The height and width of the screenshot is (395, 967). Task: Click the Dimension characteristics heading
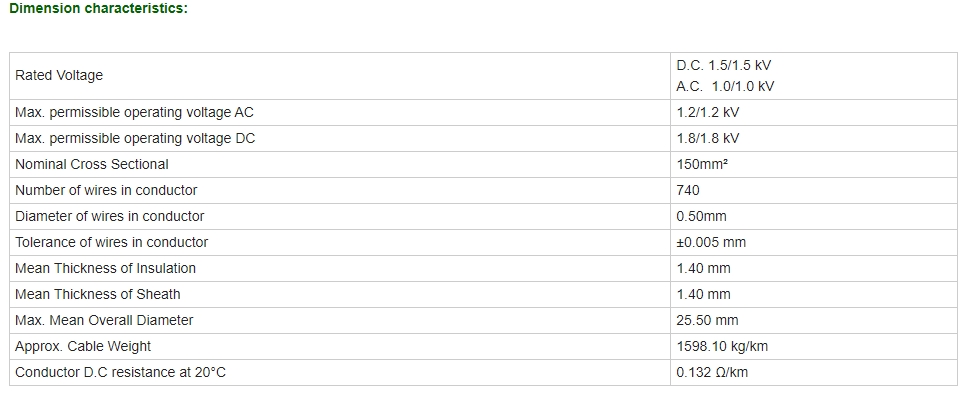pyautogui.click(x=99, y=9)
